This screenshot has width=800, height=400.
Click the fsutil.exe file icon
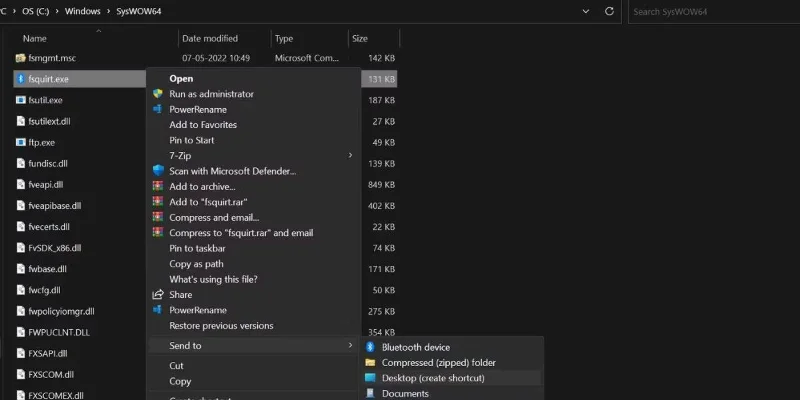tap(20, 100)
